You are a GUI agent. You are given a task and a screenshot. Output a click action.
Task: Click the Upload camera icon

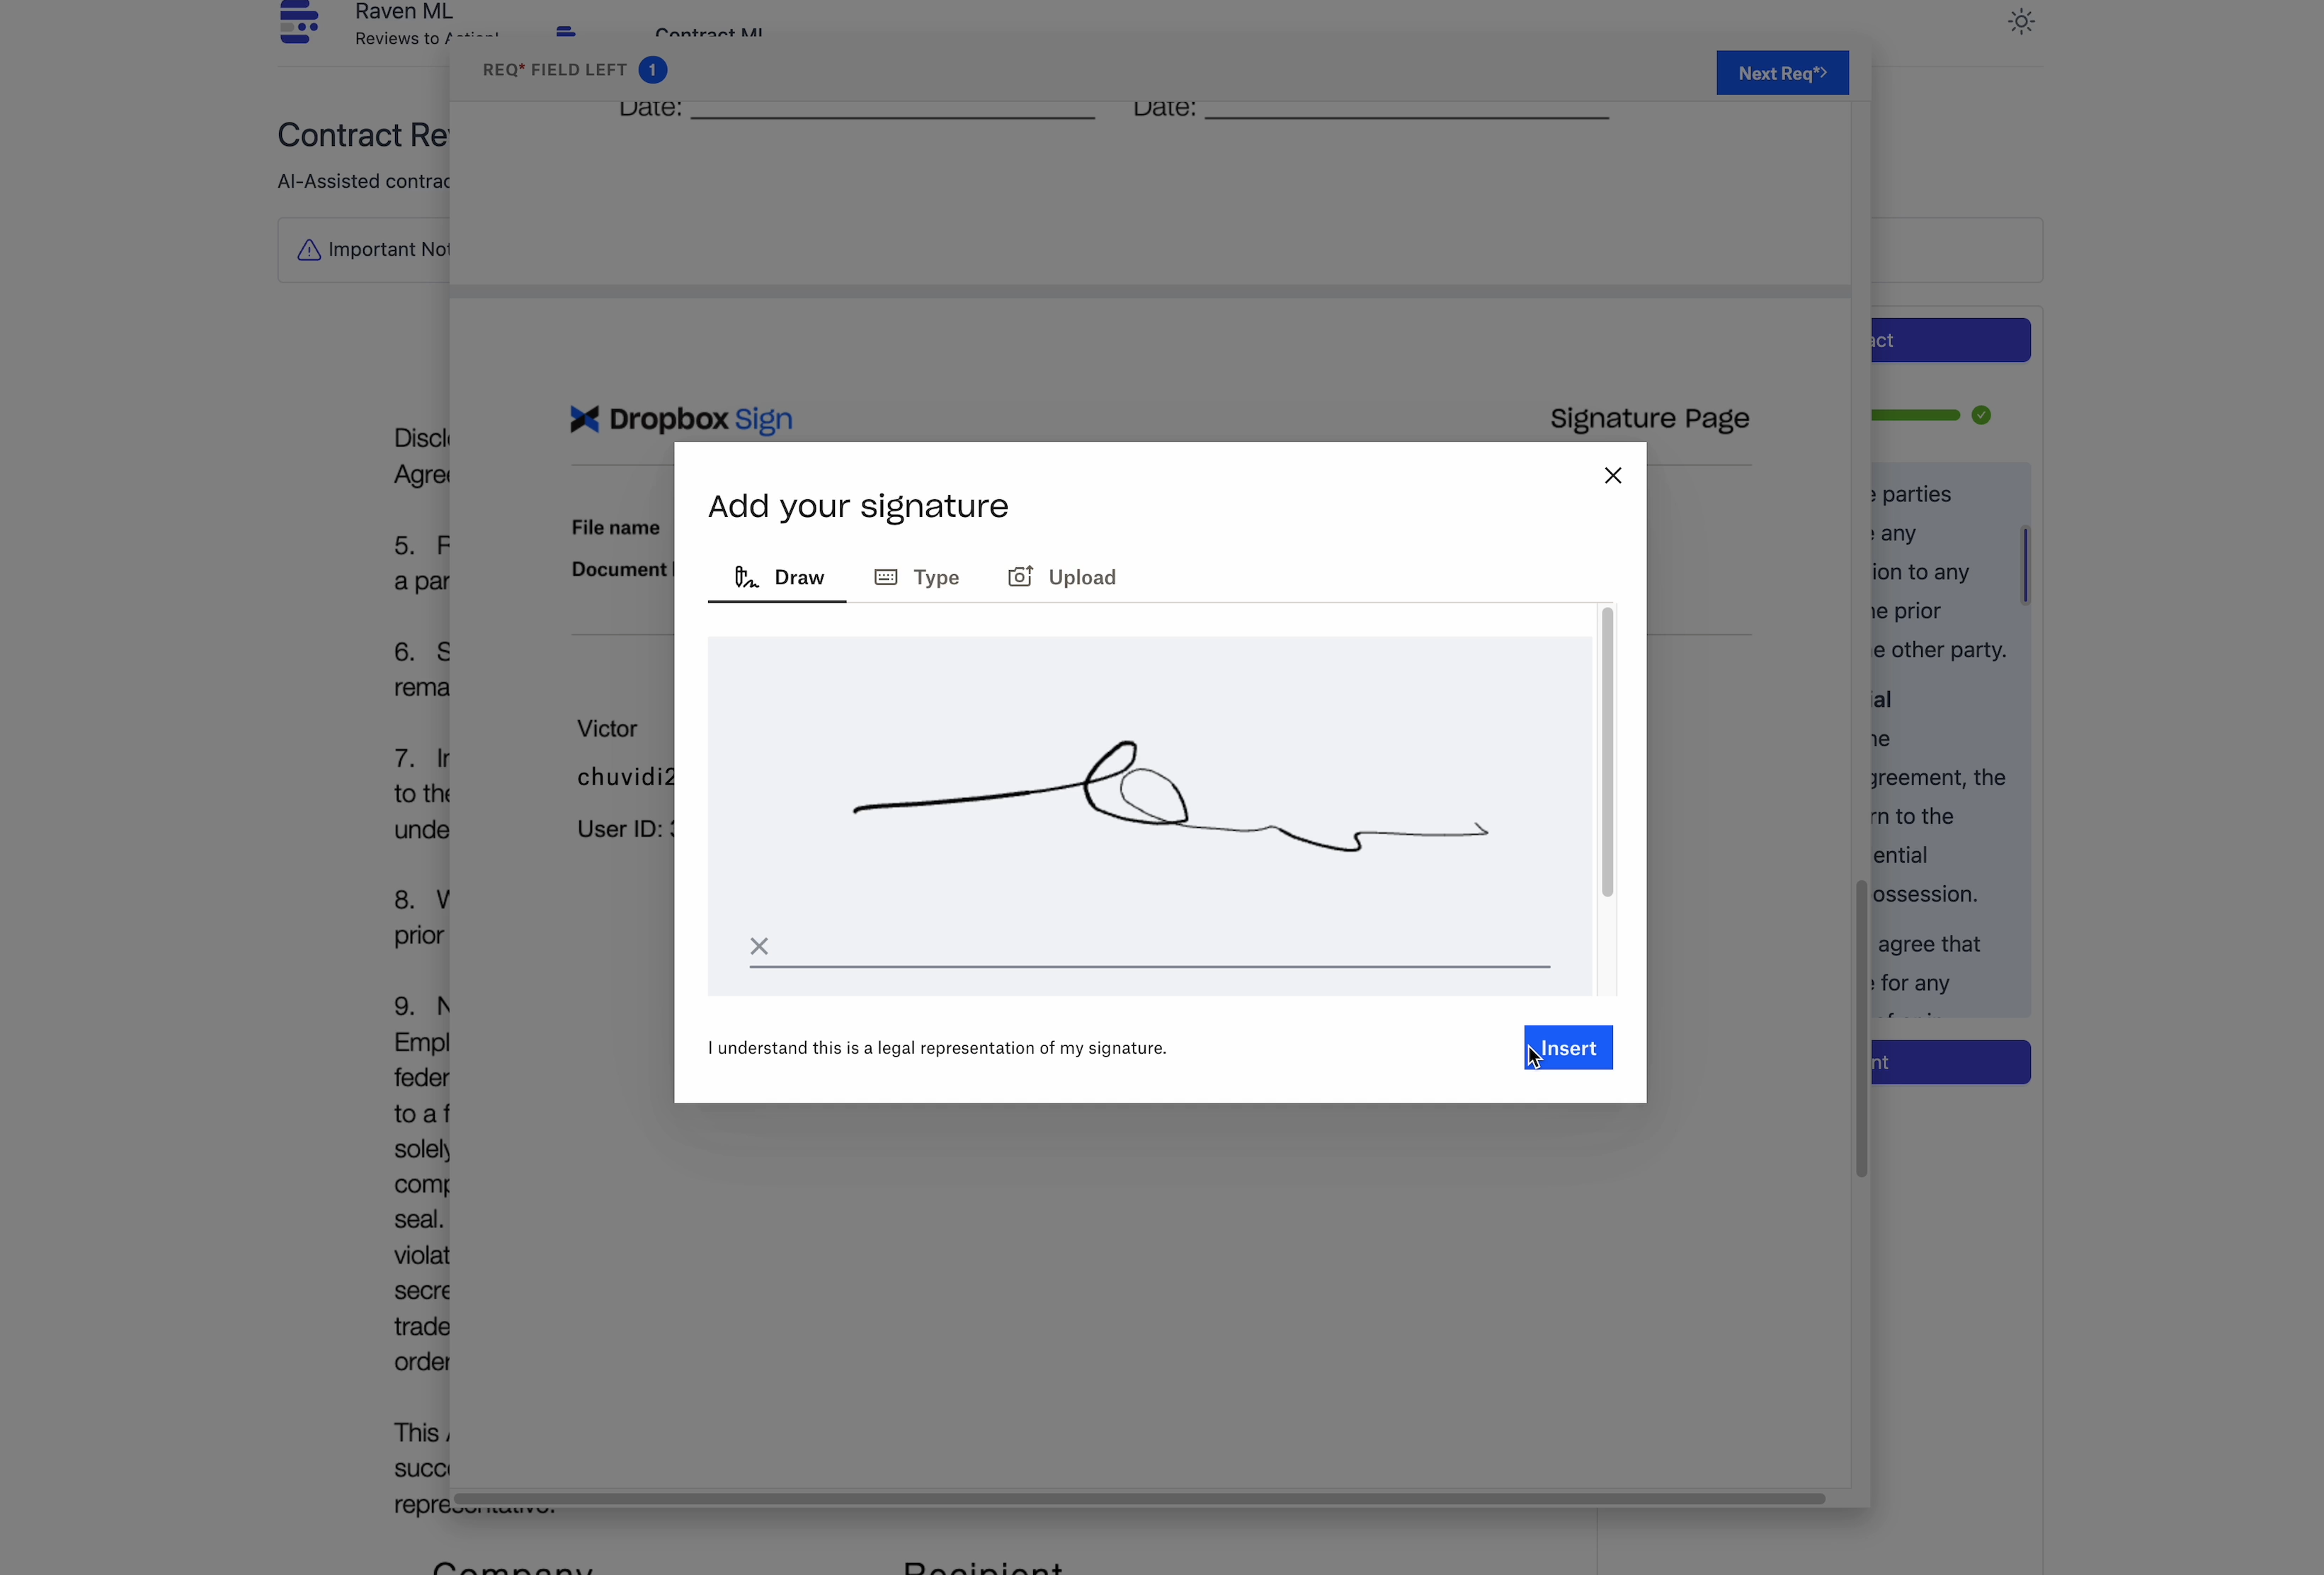[1020, 576]
